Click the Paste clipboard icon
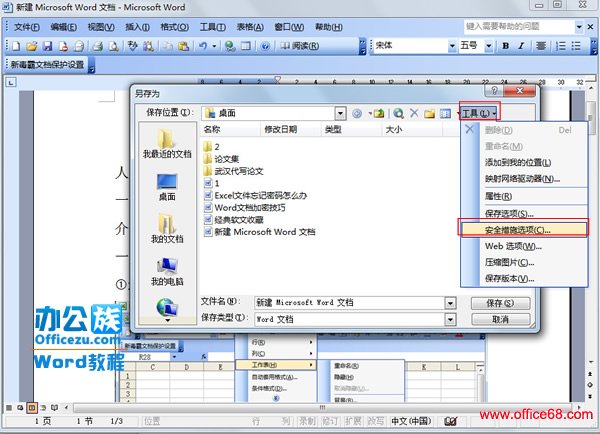600x434 pixels. click(x=184, y=46)
